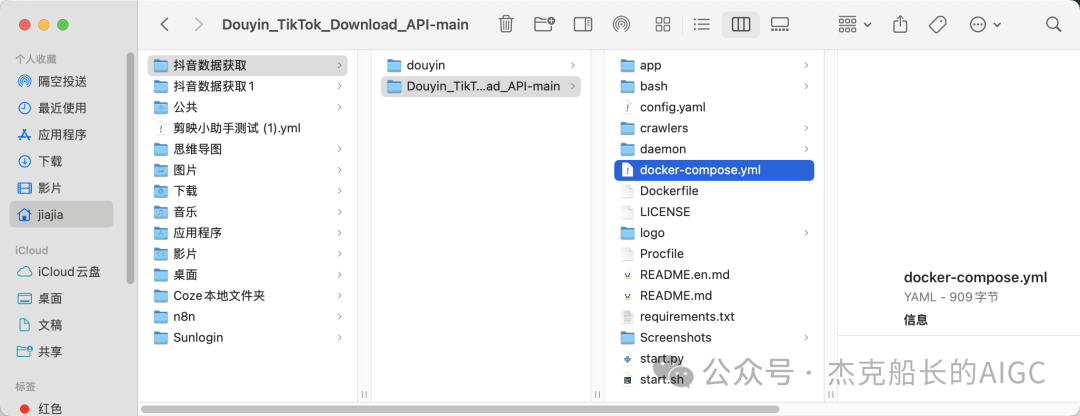Select jiajia home in the sidebar
The height and width of the screenshot is (416, 1080).
[x=61, y=215]
